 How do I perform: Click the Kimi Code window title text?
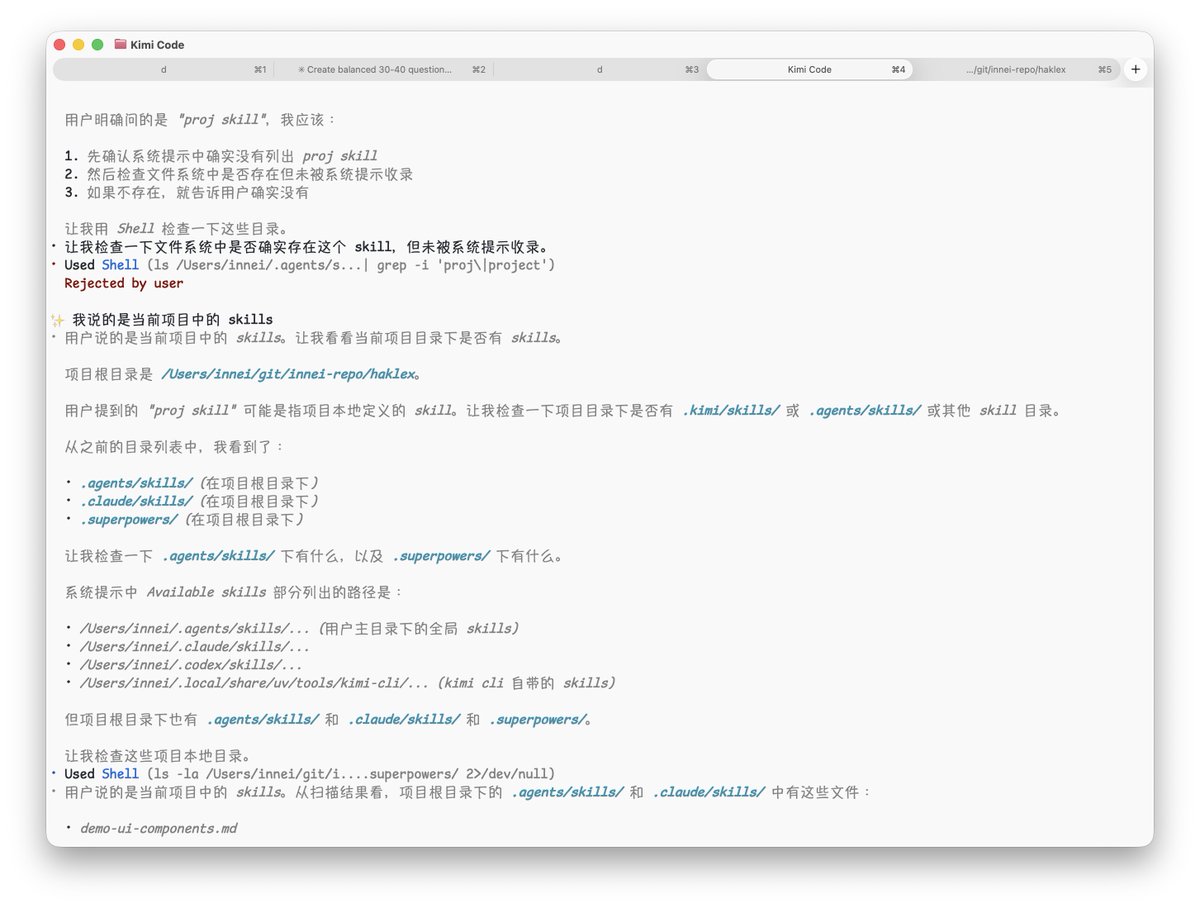click(x=157, y=44)
